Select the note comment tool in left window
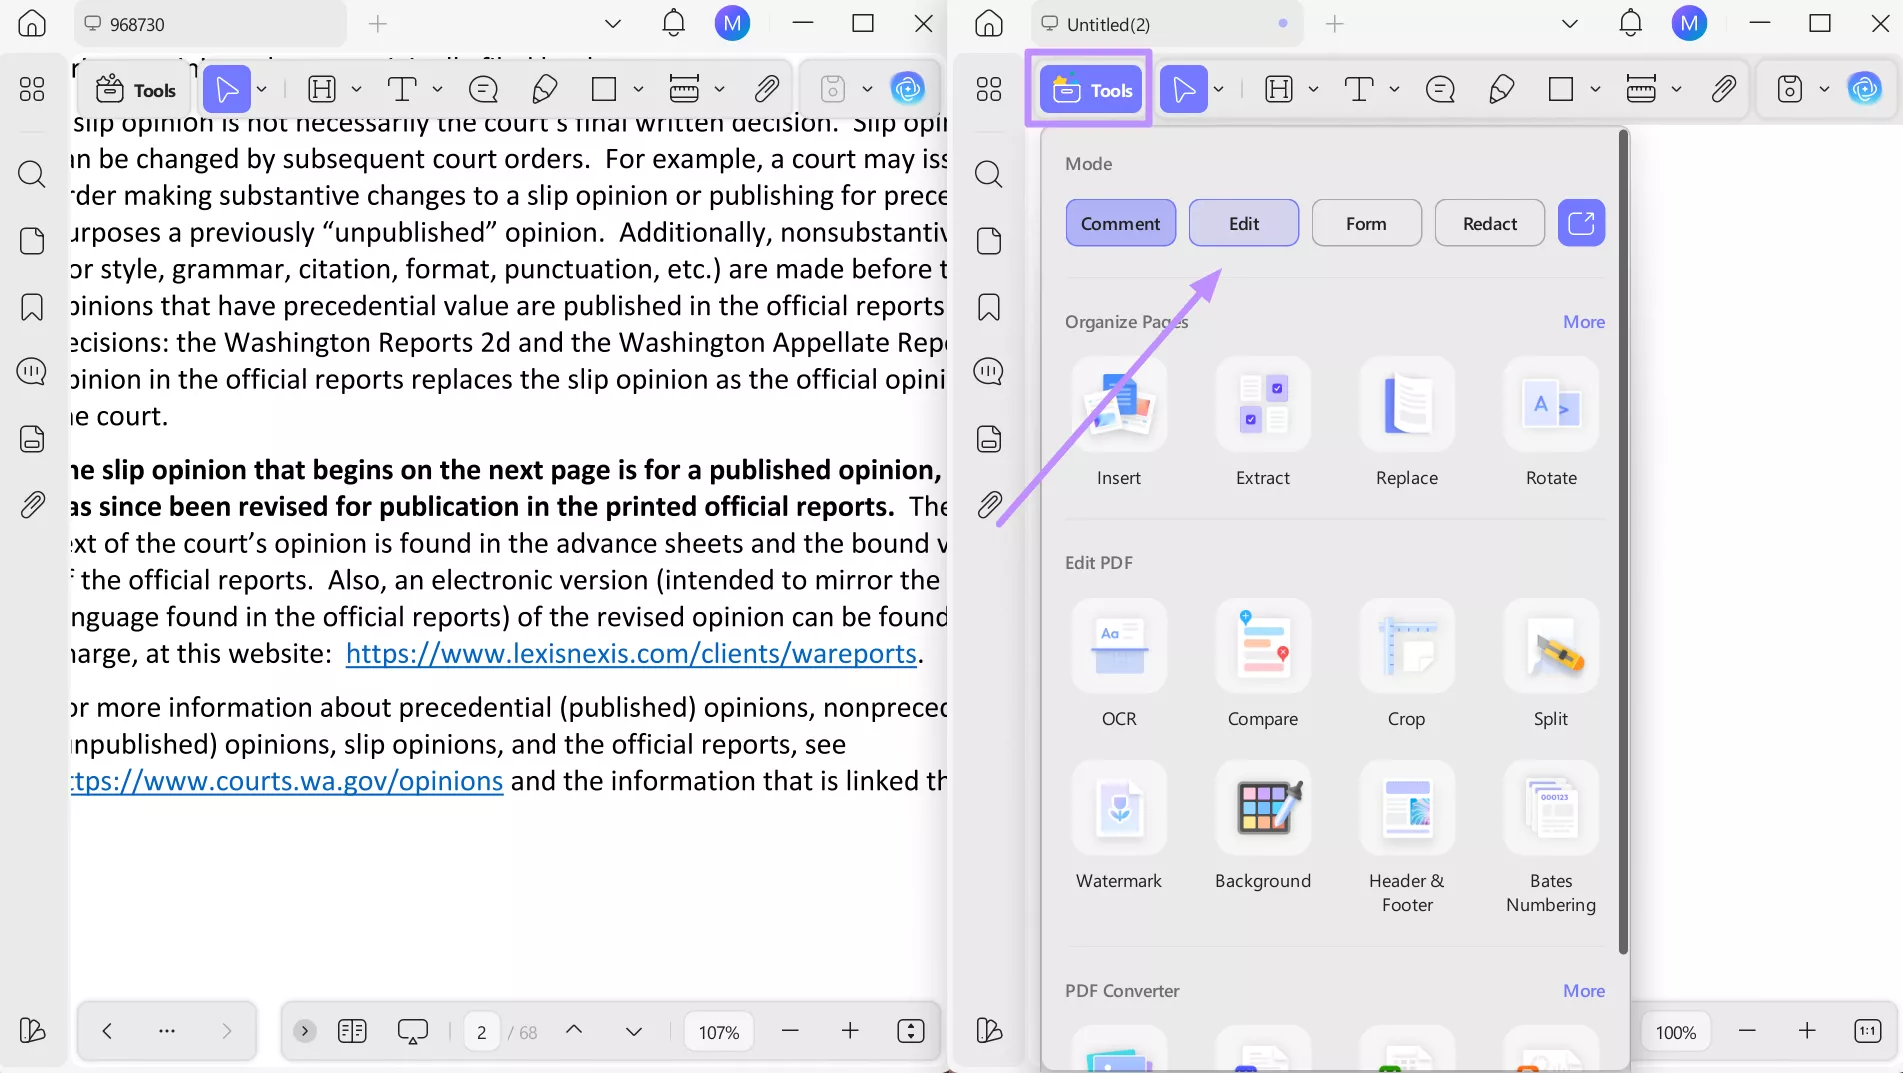The width and height of the screenshot is (1903, 1073). 483,89
